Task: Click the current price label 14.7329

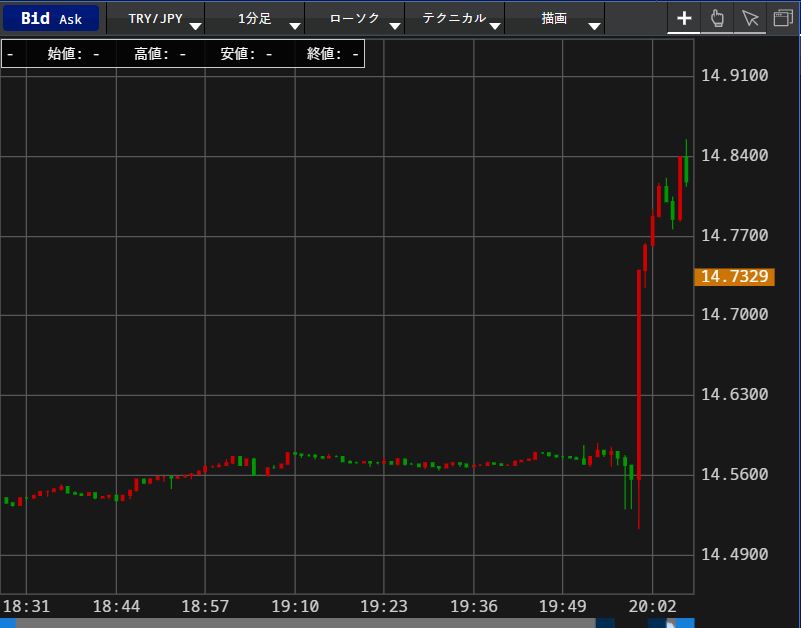Action: click(x=735, y=276)
